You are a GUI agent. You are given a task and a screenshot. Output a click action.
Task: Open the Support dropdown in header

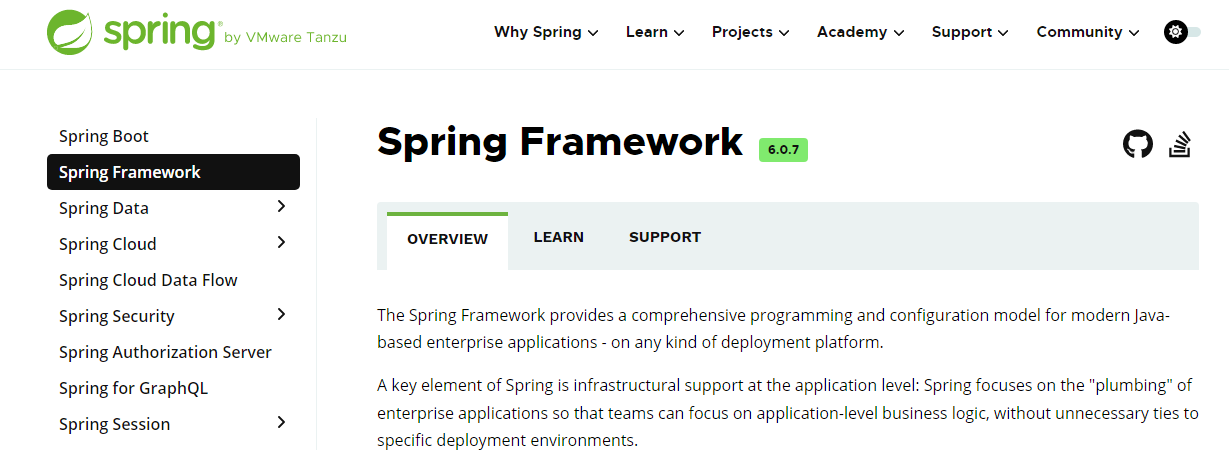tap(970, 32)
